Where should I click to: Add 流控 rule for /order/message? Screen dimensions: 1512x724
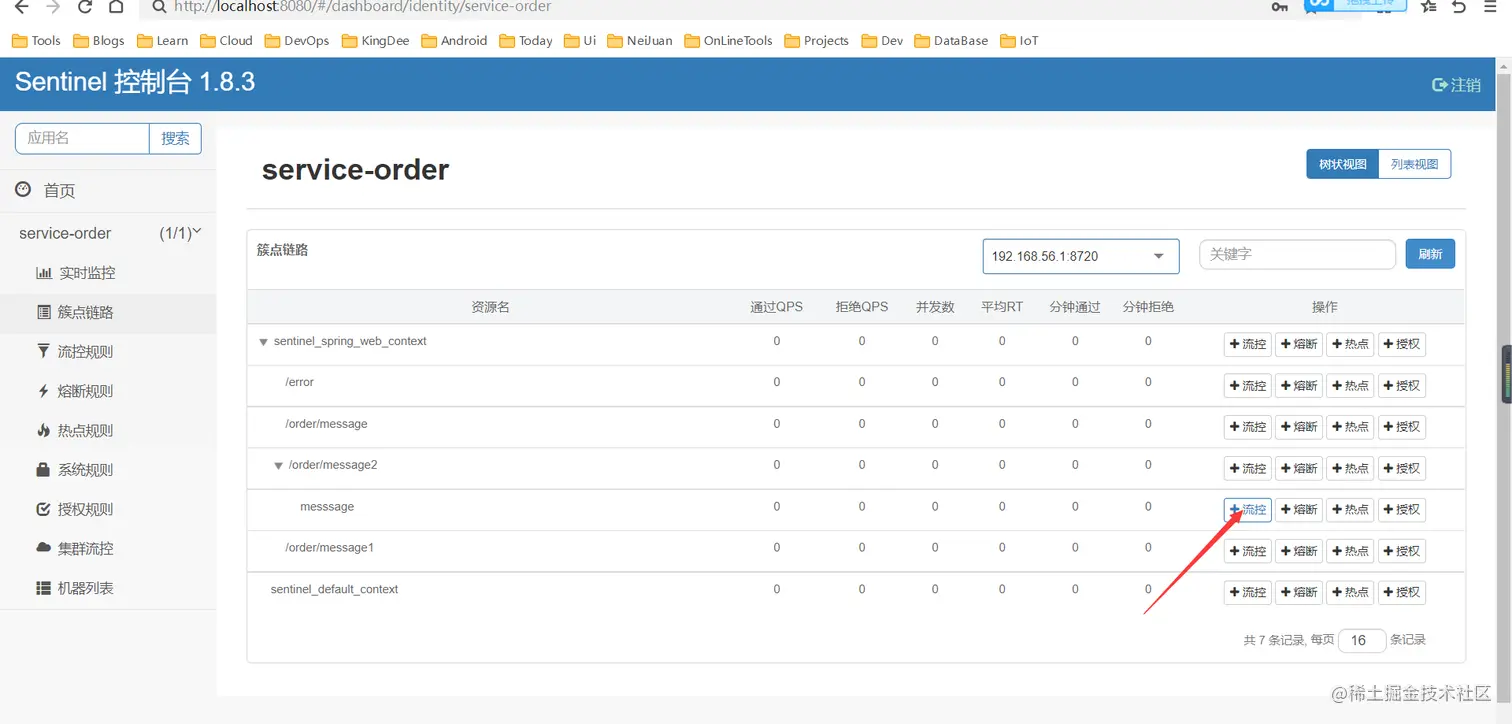point(1248,427)
